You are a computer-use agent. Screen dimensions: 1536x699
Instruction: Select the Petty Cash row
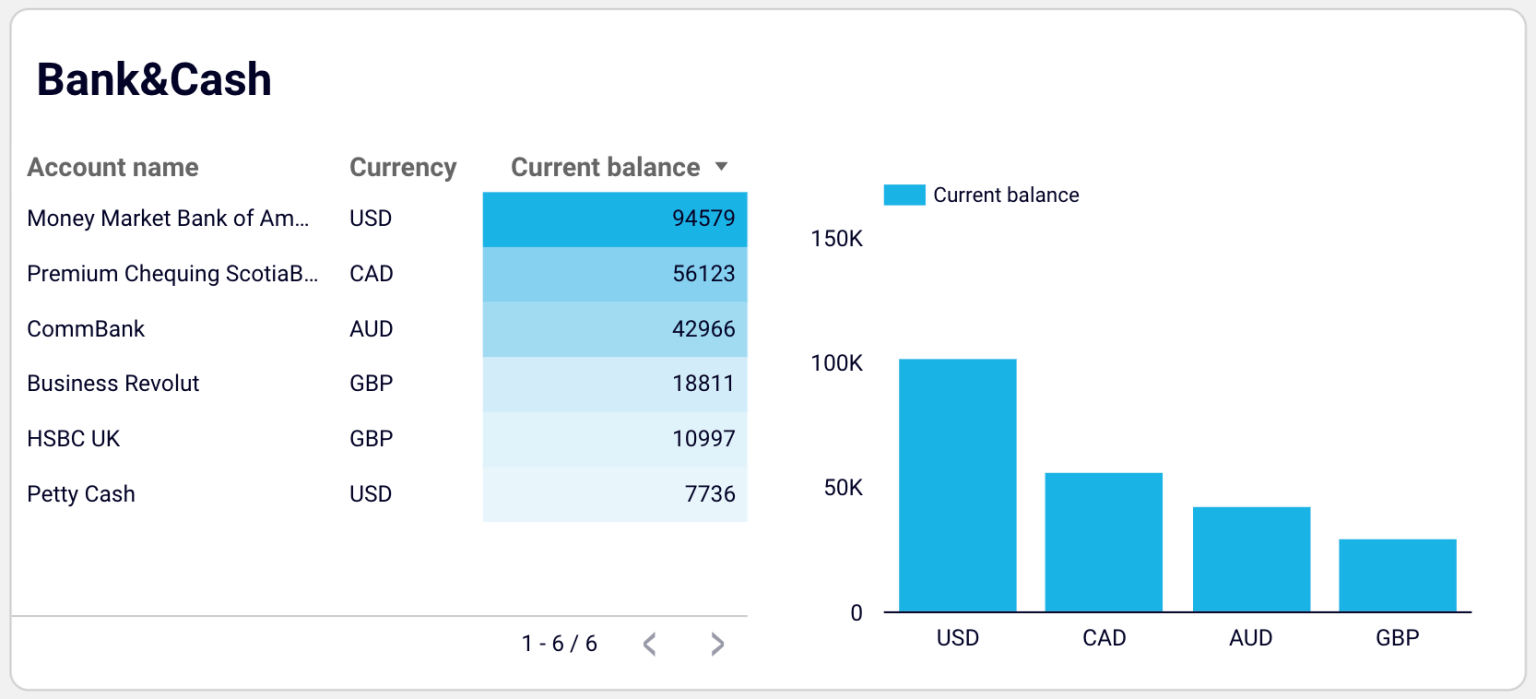pos(80,493)
